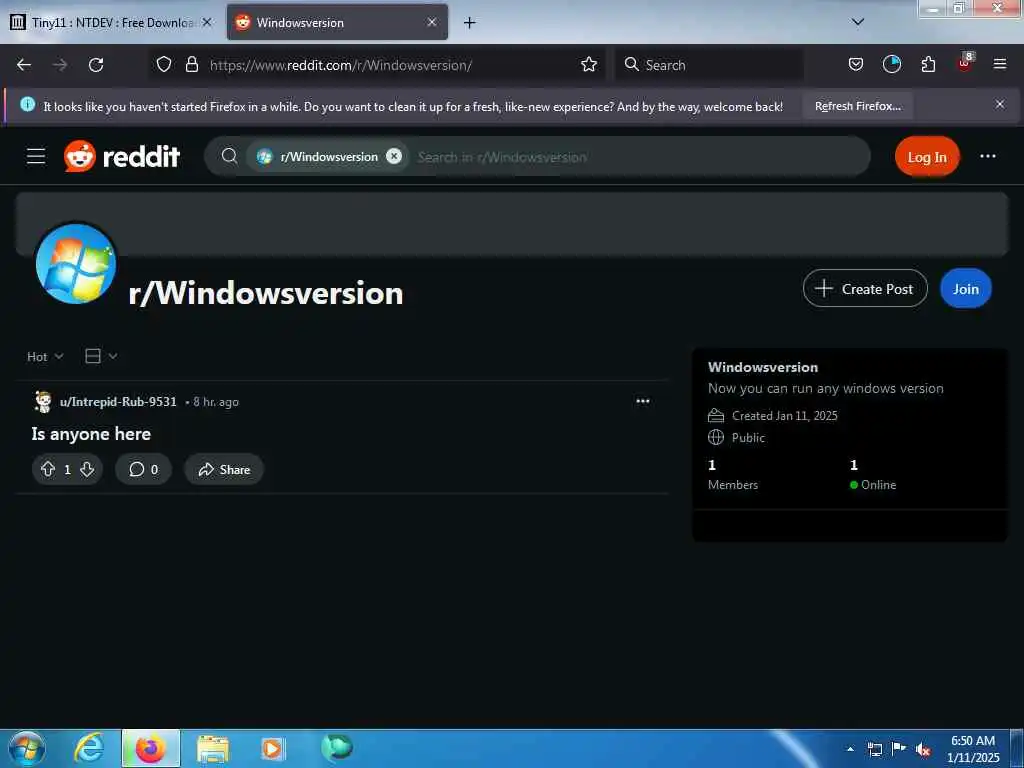Remove the r/Windowsversion search filter chip

coord(394,156)
